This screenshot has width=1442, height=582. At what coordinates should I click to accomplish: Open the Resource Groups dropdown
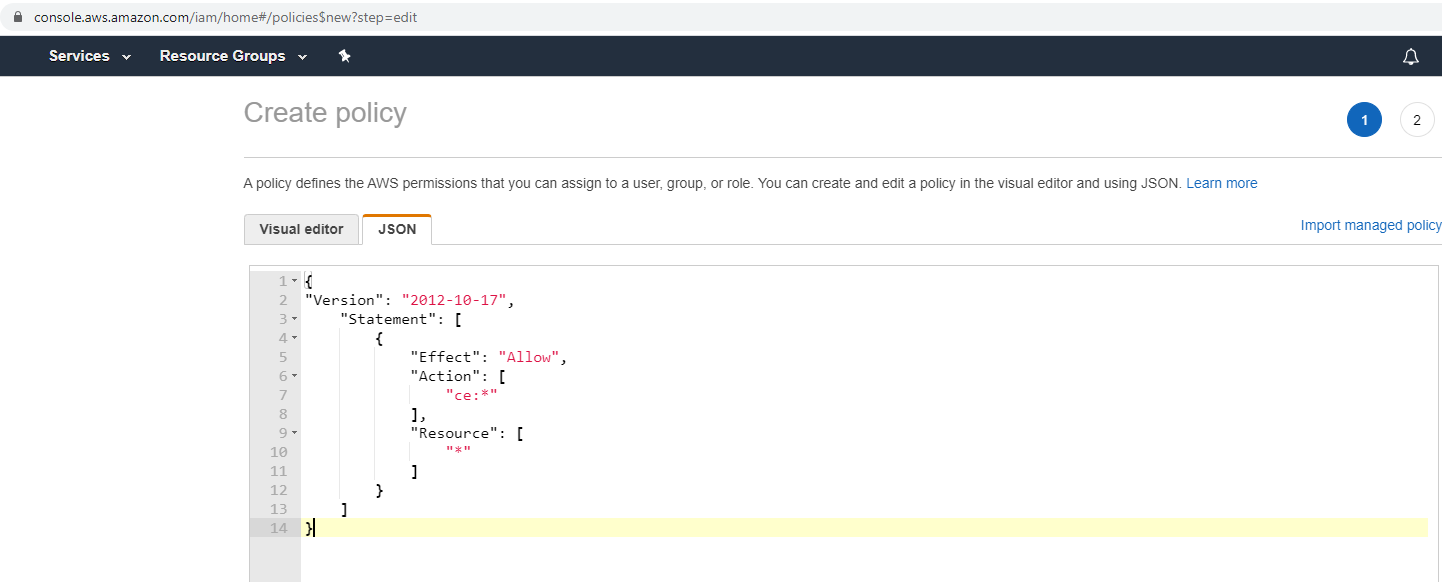pos(233,56)
